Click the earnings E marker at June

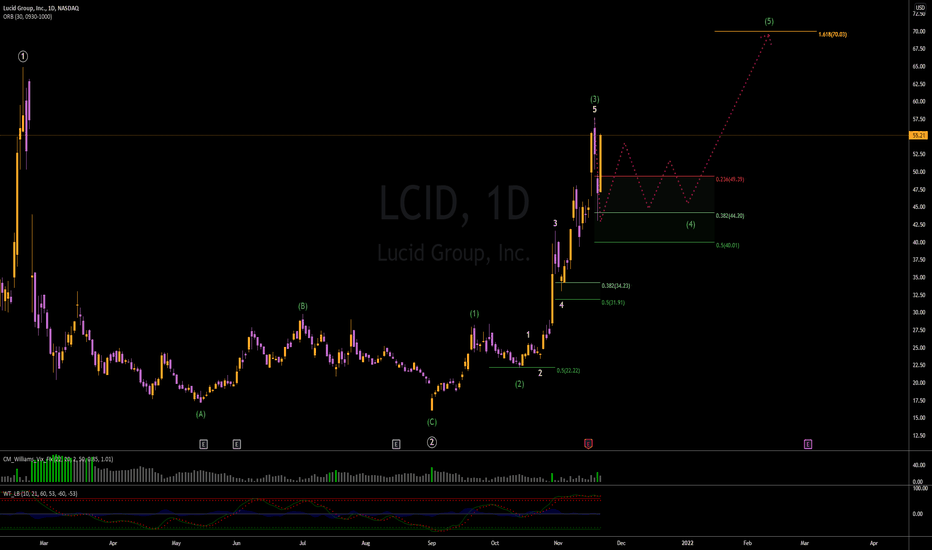237,444
